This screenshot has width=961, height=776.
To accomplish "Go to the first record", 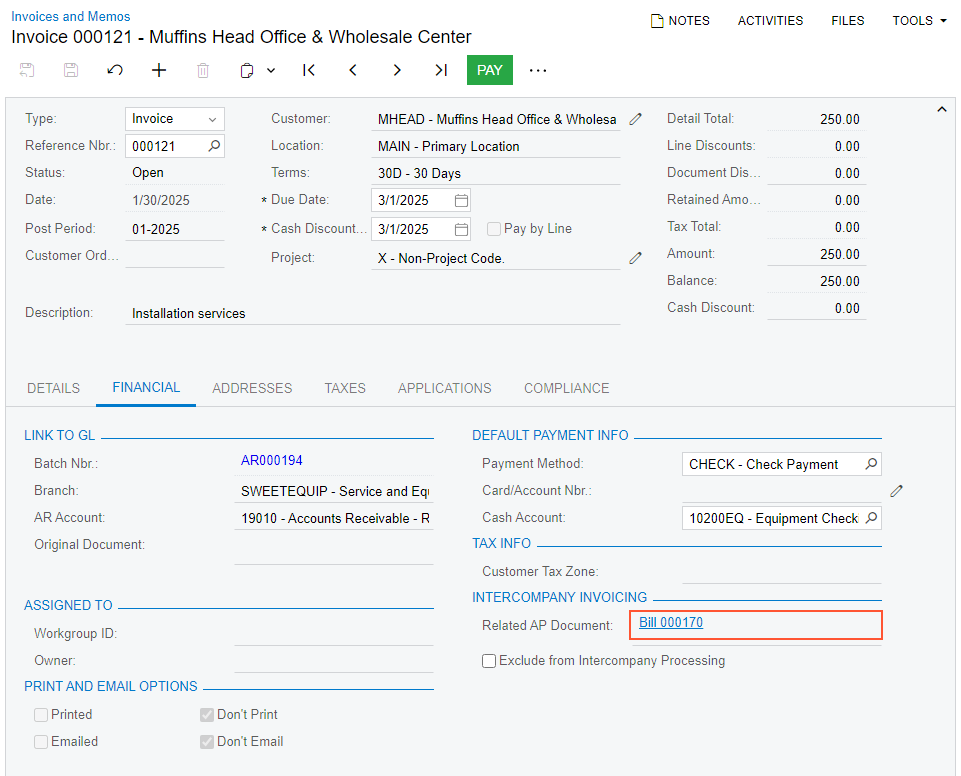I will pyautogui.click(x=309, y=70).
